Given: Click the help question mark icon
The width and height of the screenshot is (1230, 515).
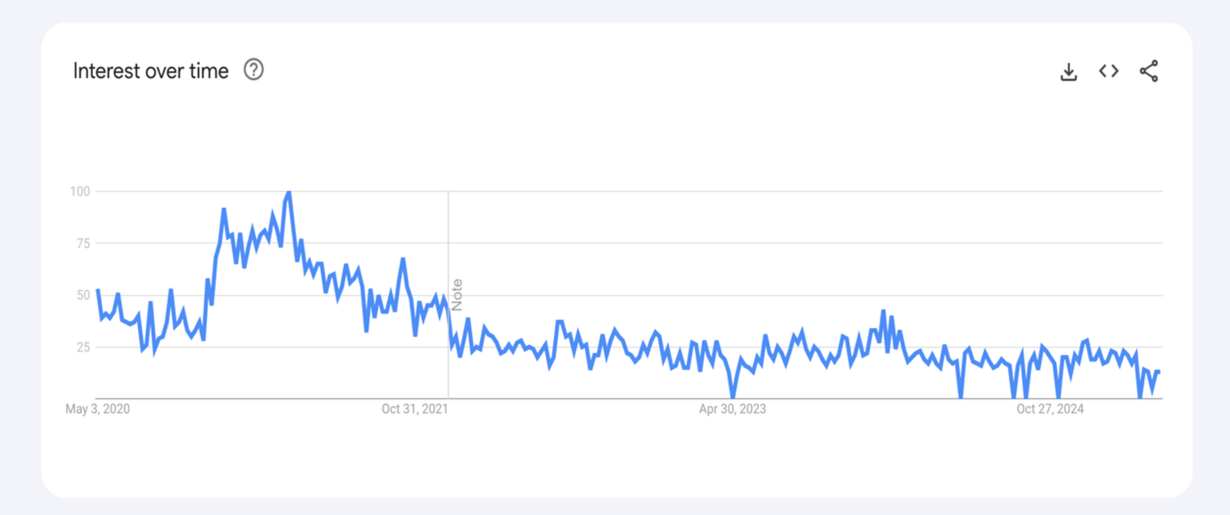Looking at the screenshot, I should tap(254, 70).
